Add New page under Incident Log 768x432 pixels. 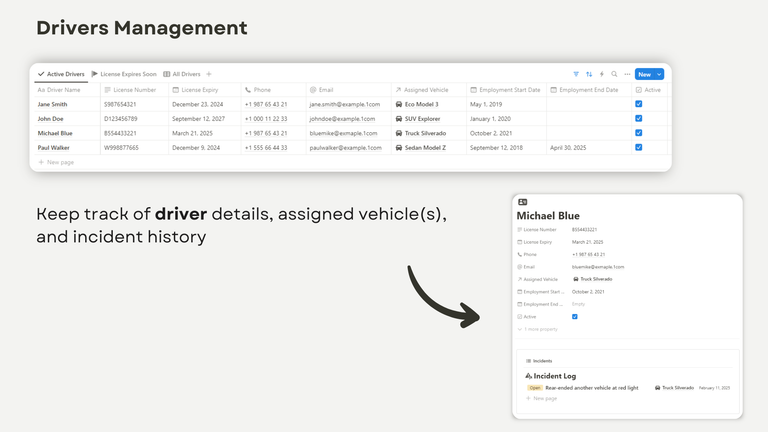(x=541, y=398)
